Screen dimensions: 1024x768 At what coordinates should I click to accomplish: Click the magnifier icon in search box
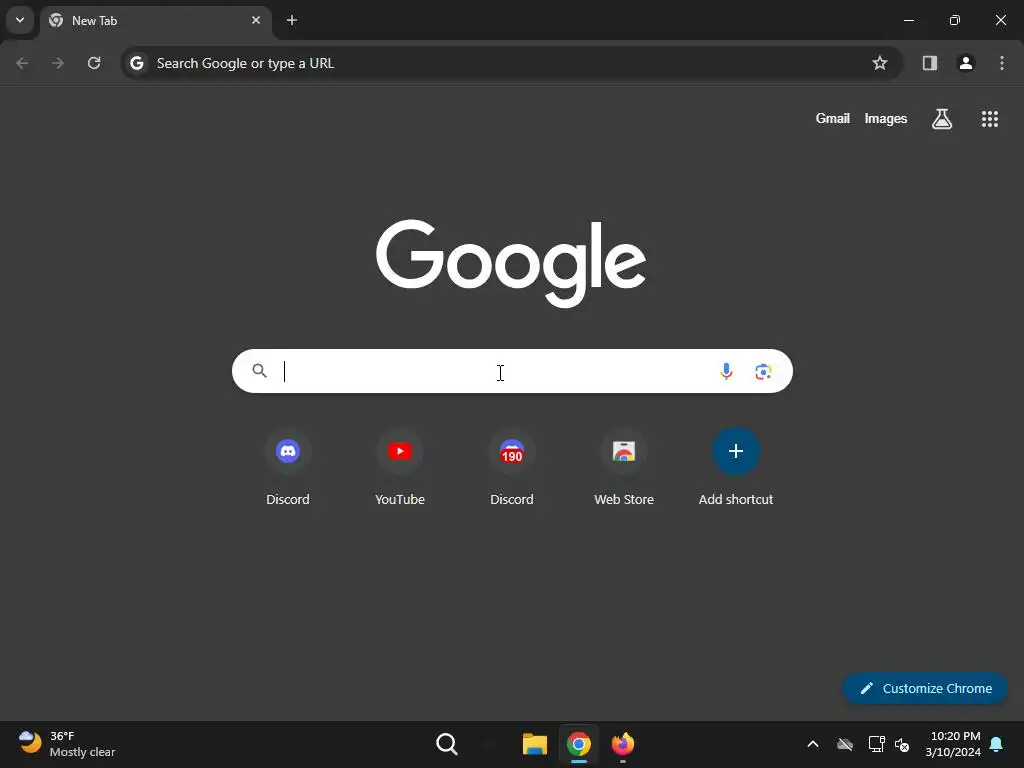click(259, 371)
